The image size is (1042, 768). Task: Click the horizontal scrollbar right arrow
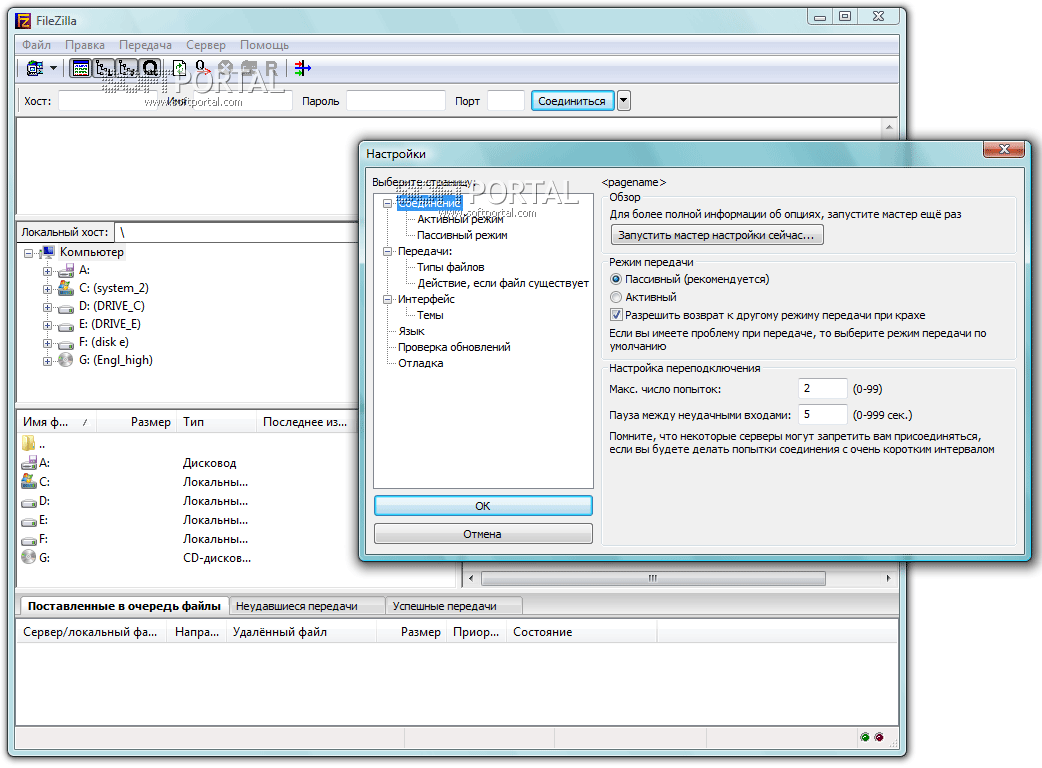click(888, 578)
